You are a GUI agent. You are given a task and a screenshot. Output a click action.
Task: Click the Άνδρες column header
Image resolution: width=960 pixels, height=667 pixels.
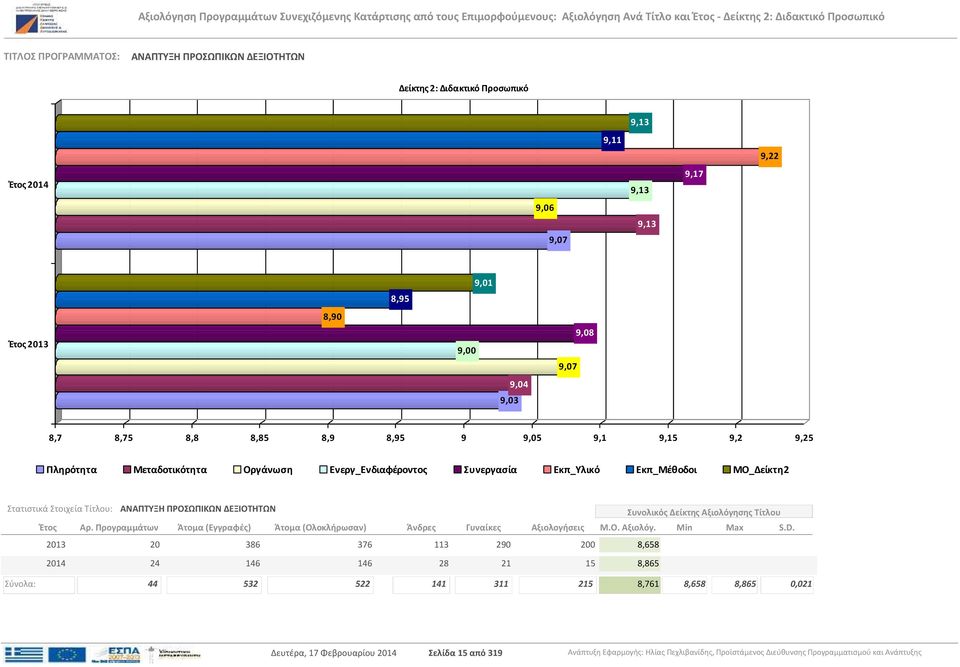point(421,527)
